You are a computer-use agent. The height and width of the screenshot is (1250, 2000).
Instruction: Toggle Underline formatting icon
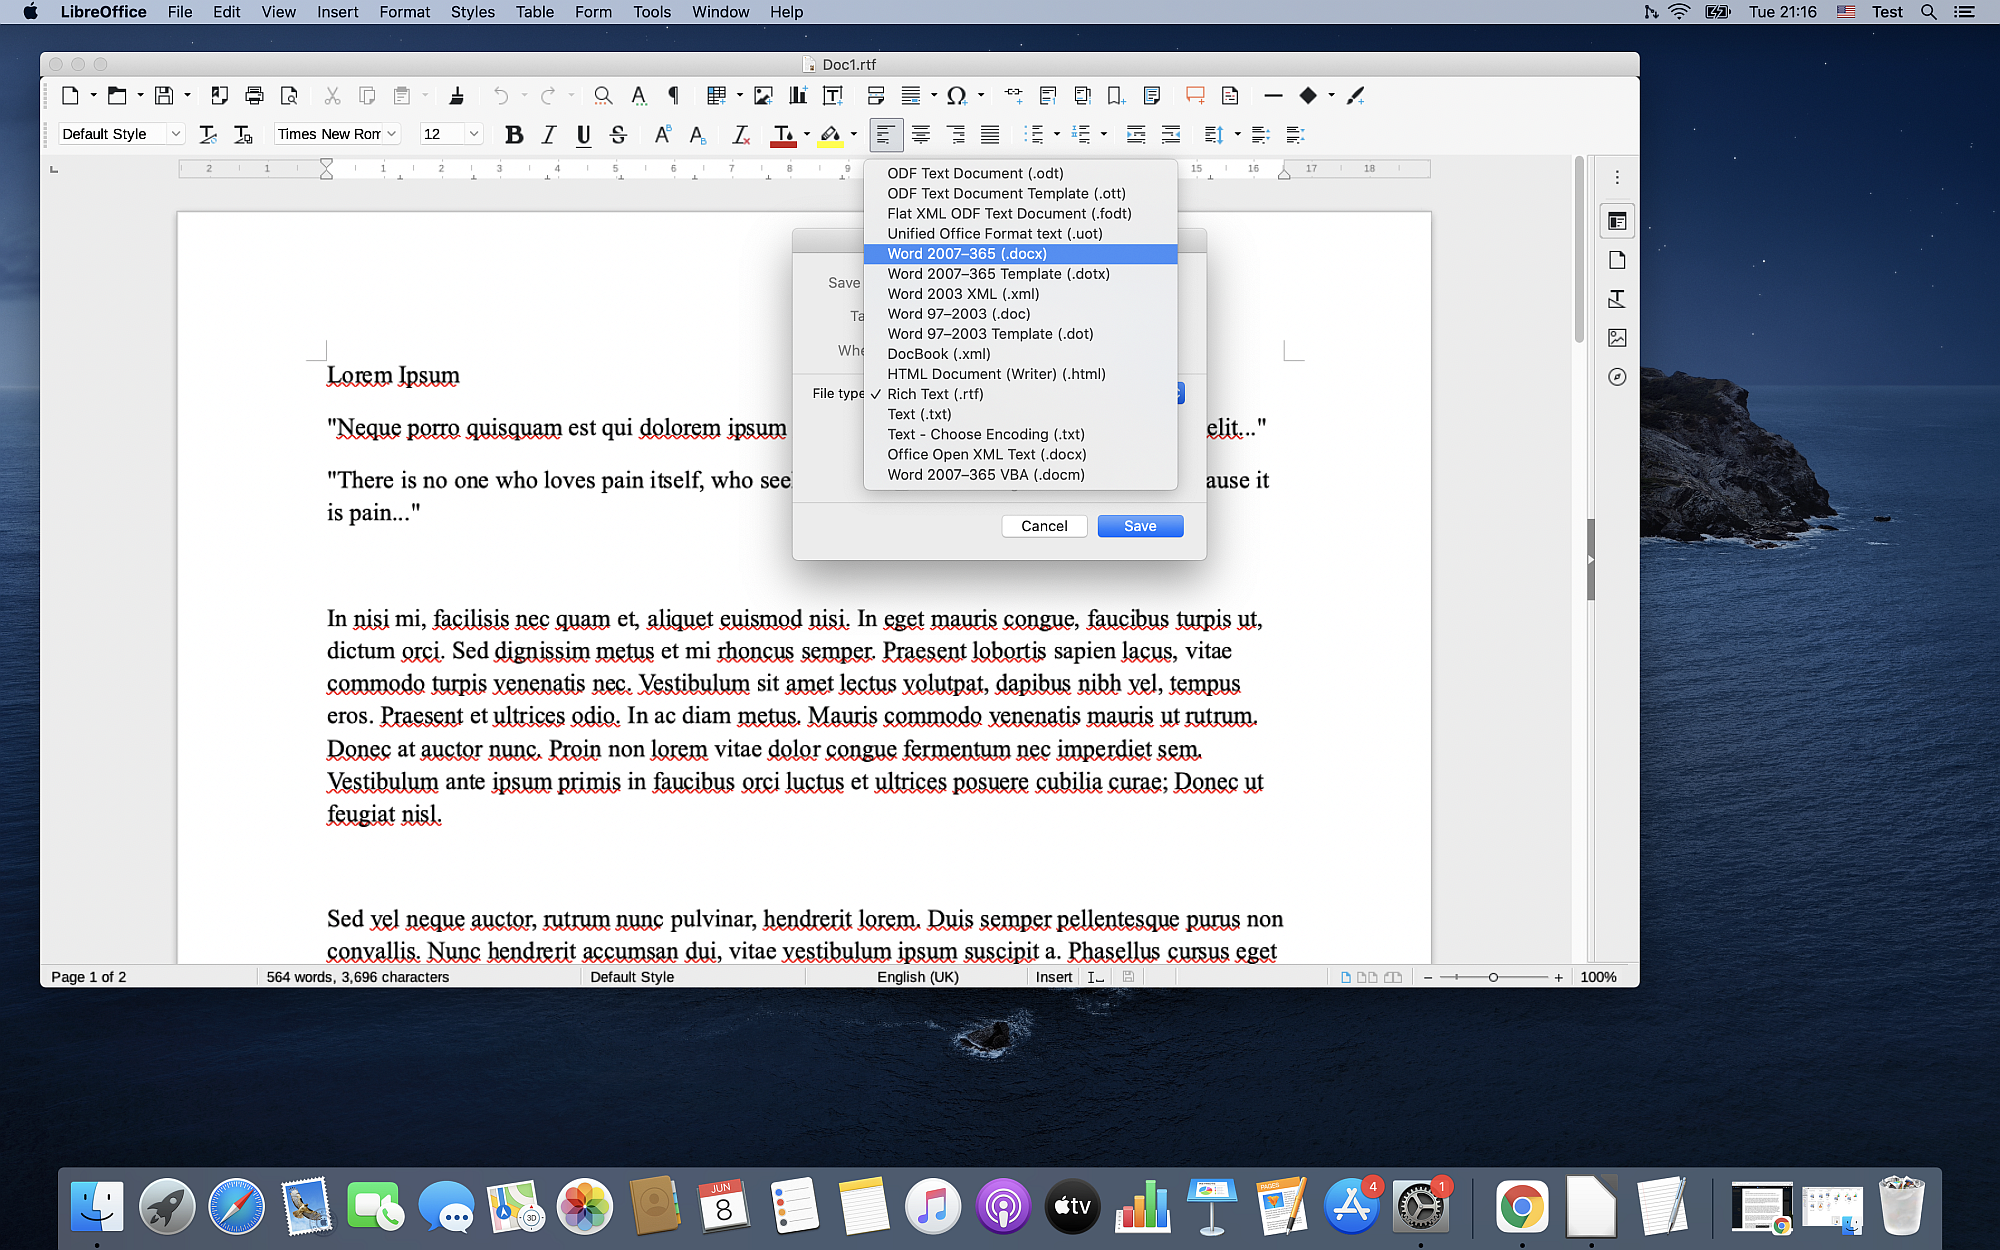click(x=582, y=132)
